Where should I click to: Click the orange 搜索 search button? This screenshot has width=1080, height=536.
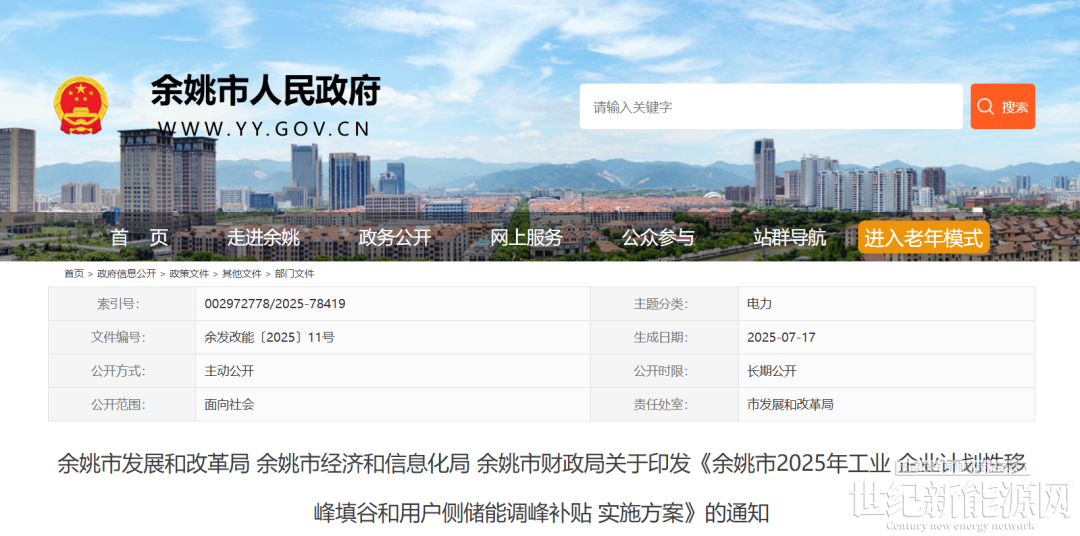1002,107
